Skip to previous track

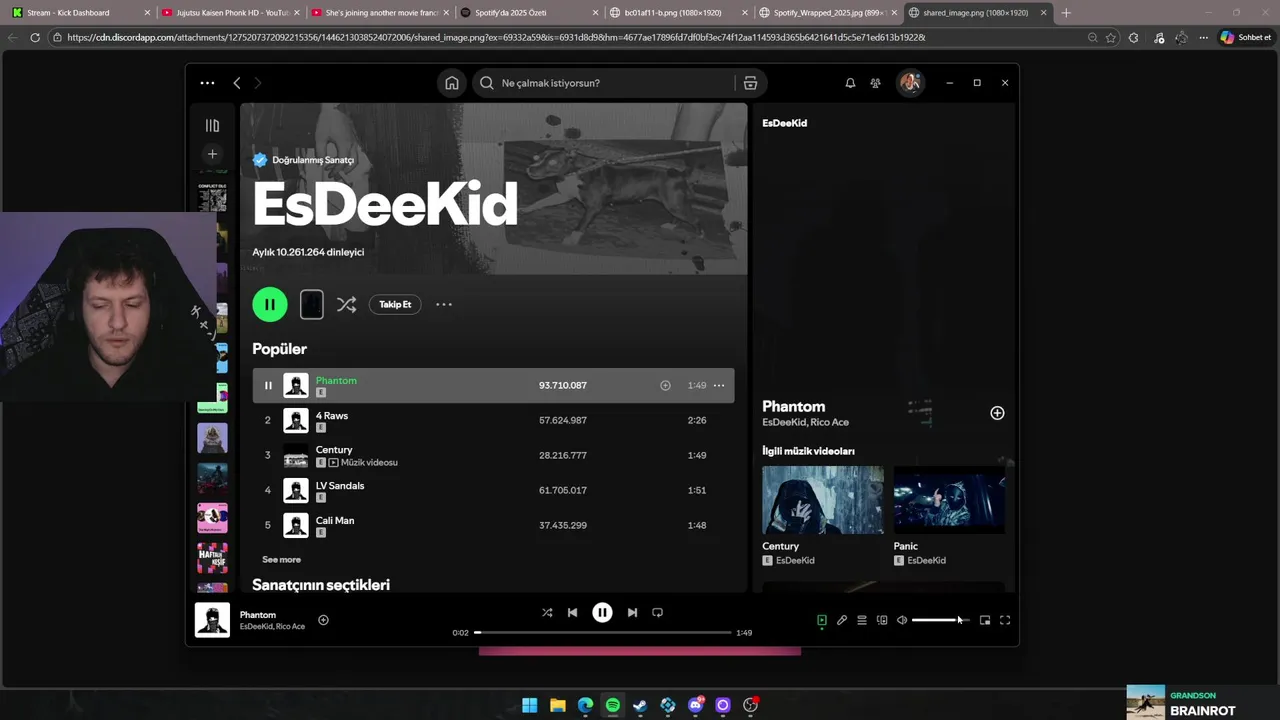572,613
